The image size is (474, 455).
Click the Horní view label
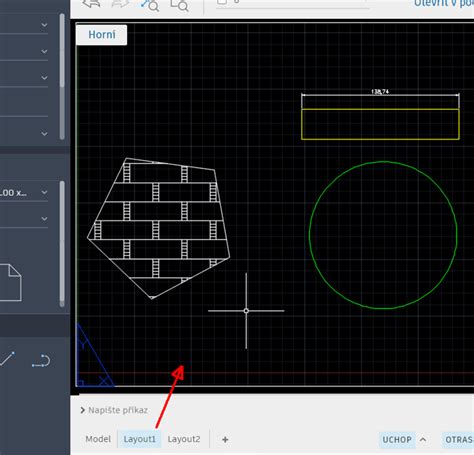102,35
